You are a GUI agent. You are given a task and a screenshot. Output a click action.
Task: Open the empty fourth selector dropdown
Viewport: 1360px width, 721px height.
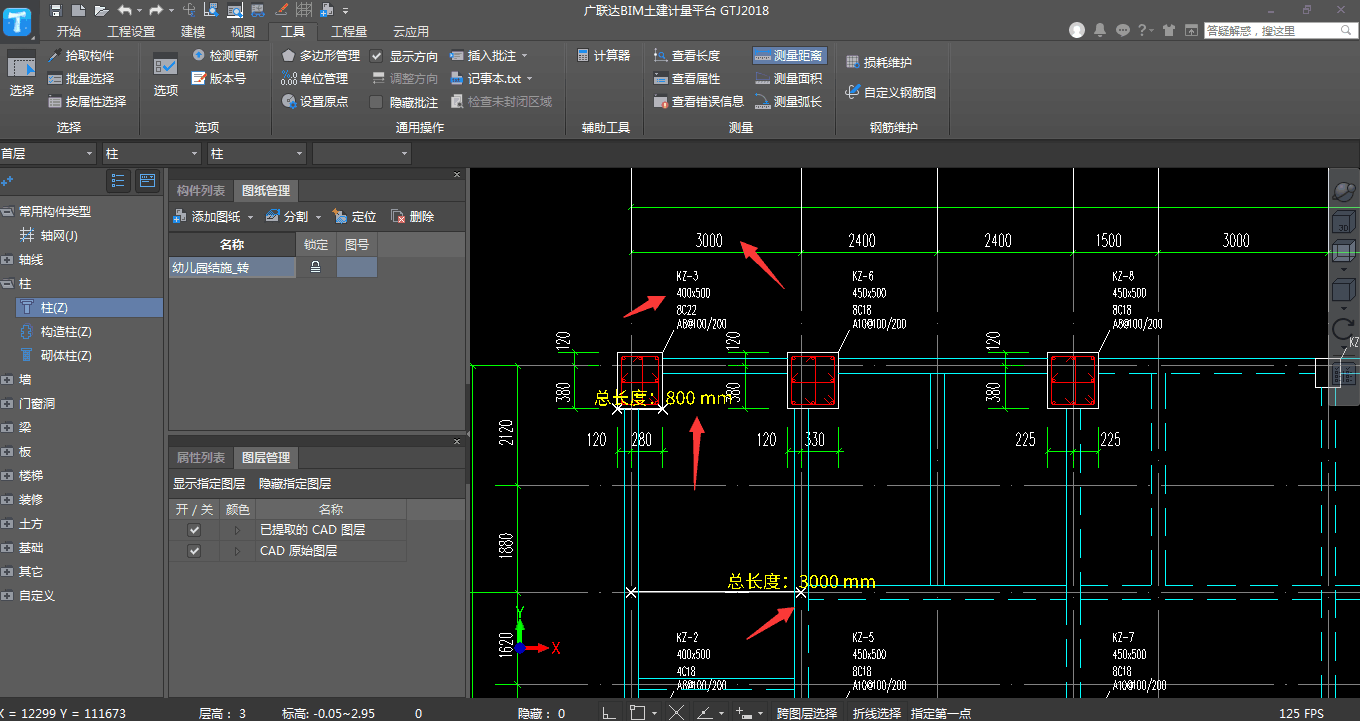coord(362,154)
